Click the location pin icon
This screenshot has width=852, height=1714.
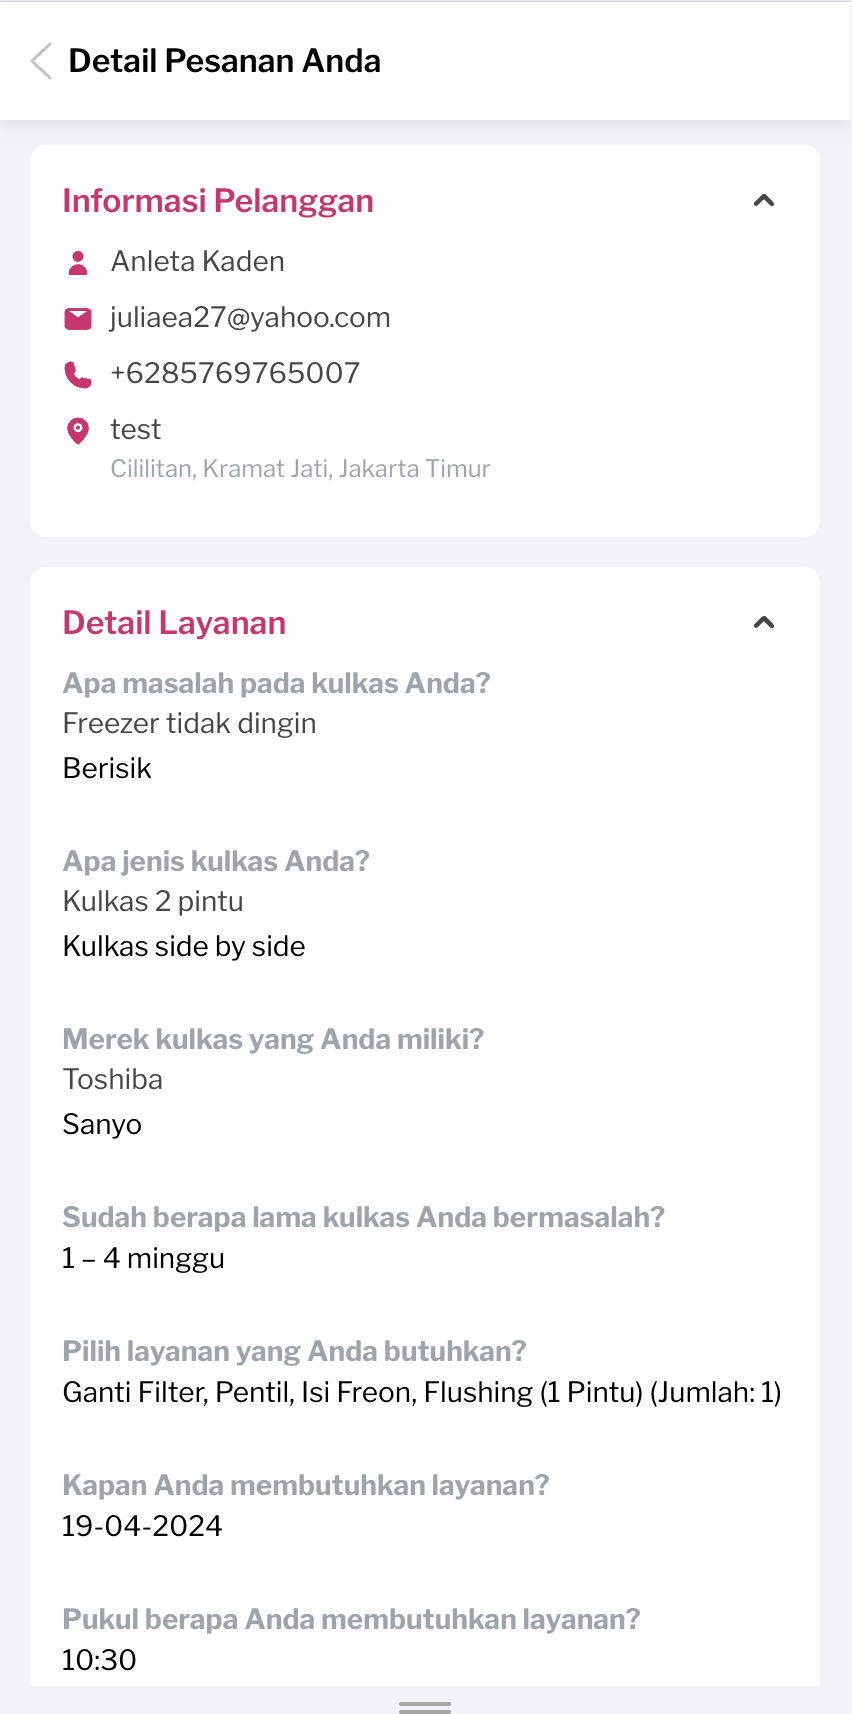pyautogui.click(x=77, y=431)
